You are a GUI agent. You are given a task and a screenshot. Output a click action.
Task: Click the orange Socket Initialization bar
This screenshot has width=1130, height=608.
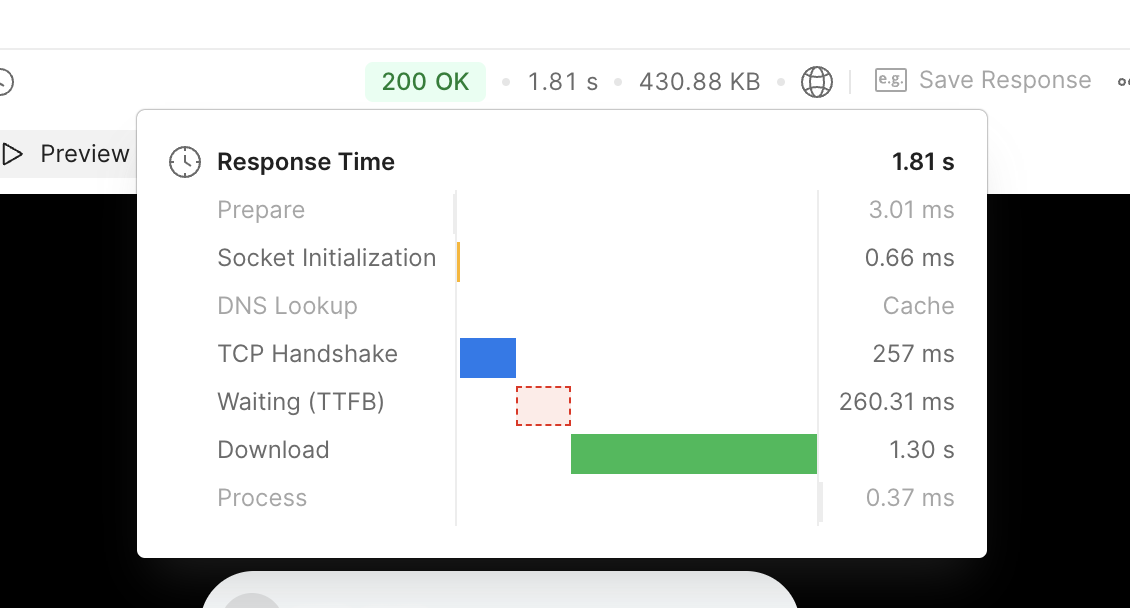[458, 261]
